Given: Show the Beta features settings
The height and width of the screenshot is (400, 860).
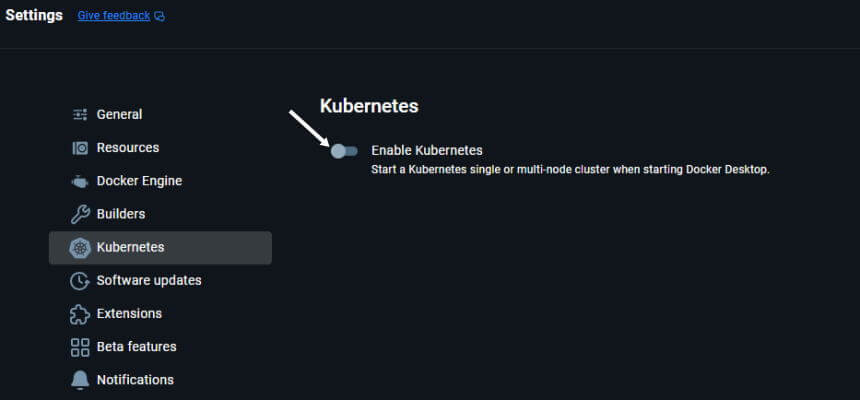Looking at the screenshot, I should pyautogui.click(x=136, y=347).
